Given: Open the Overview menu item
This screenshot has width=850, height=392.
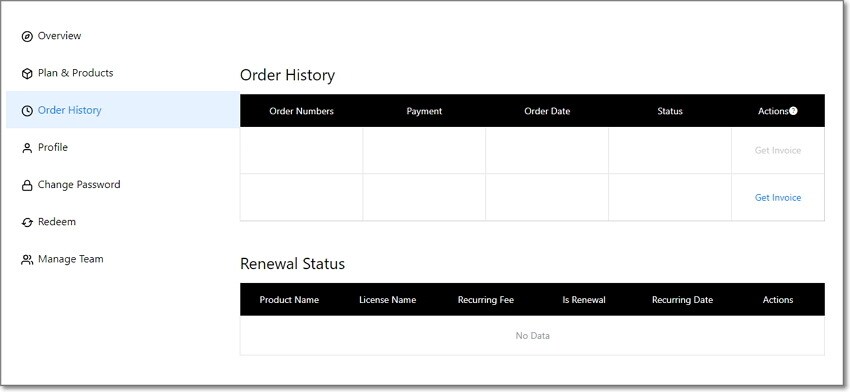Looking at the screenshot, I should [x=59, y=36].
